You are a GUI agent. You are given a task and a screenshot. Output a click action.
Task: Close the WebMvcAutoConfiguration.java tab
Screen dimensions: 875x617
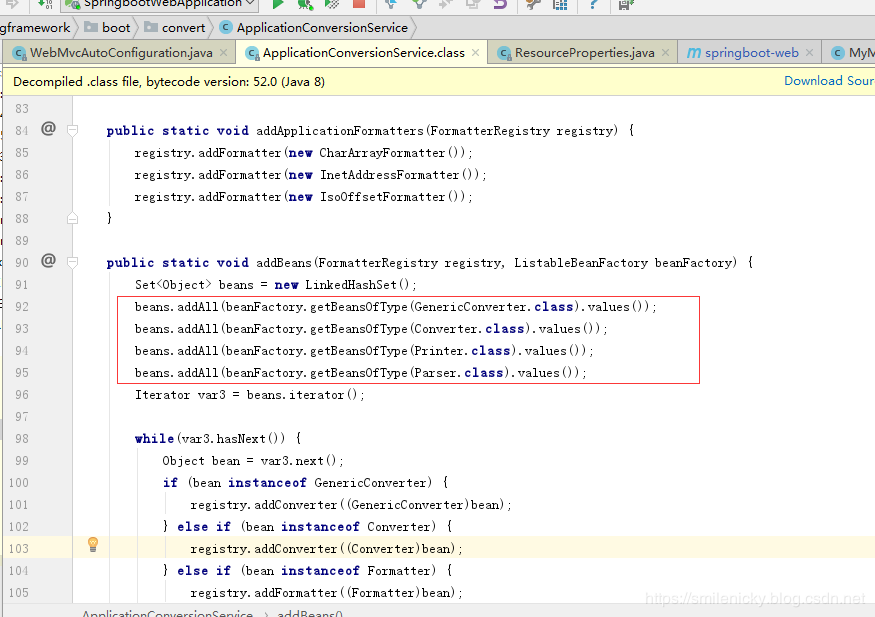pos(223,53)
